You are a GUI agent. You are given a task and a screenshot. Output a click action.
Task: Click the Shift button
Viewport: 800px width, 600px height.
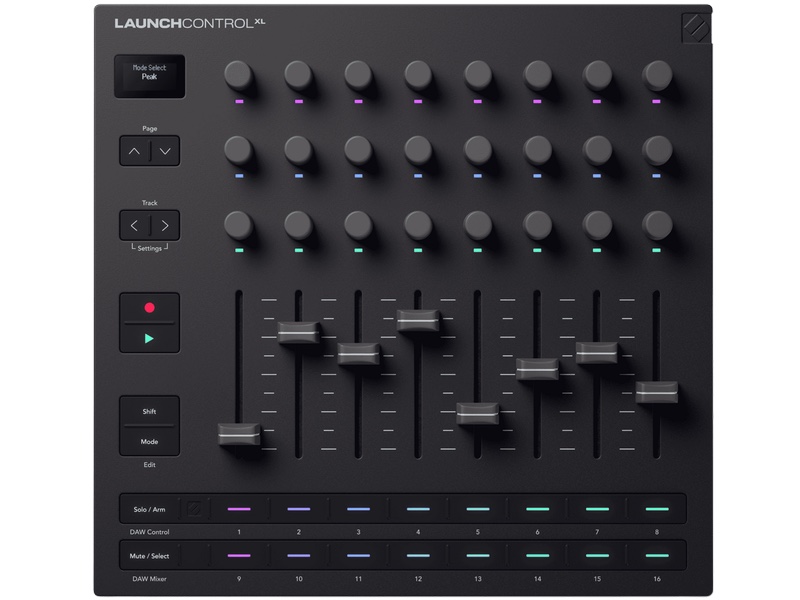(x=149, y=411)
